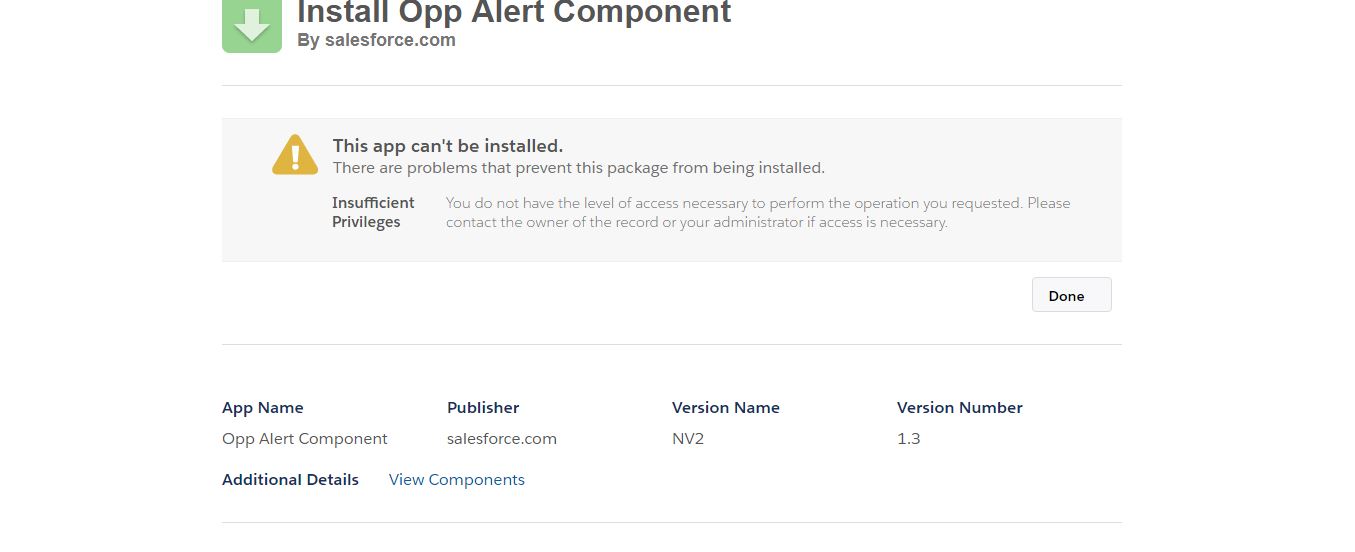
Task: Click the salesforce.com publisher value
Action: point(501,439)
